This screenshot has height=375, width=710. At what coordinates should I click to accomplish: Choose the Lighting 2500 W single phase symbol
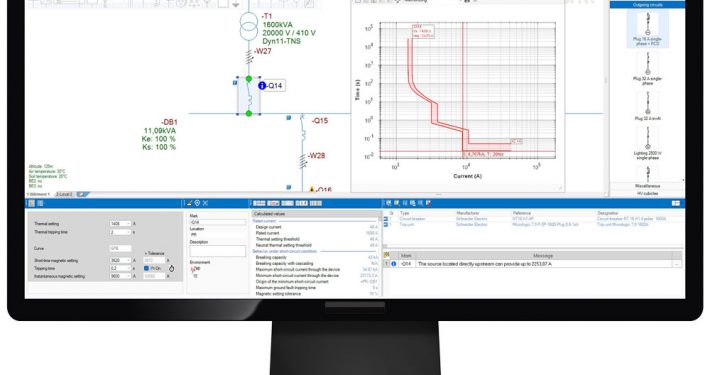coord(647,143)
